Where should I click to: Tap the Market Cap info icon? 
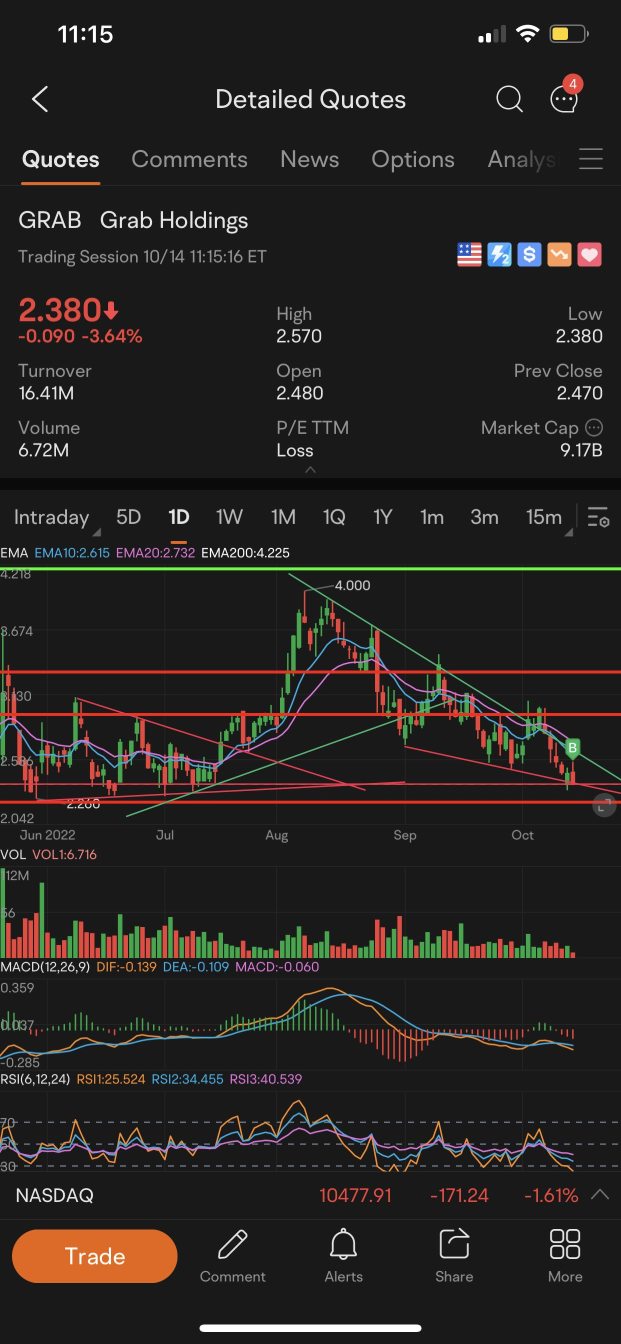click(594, 428)
